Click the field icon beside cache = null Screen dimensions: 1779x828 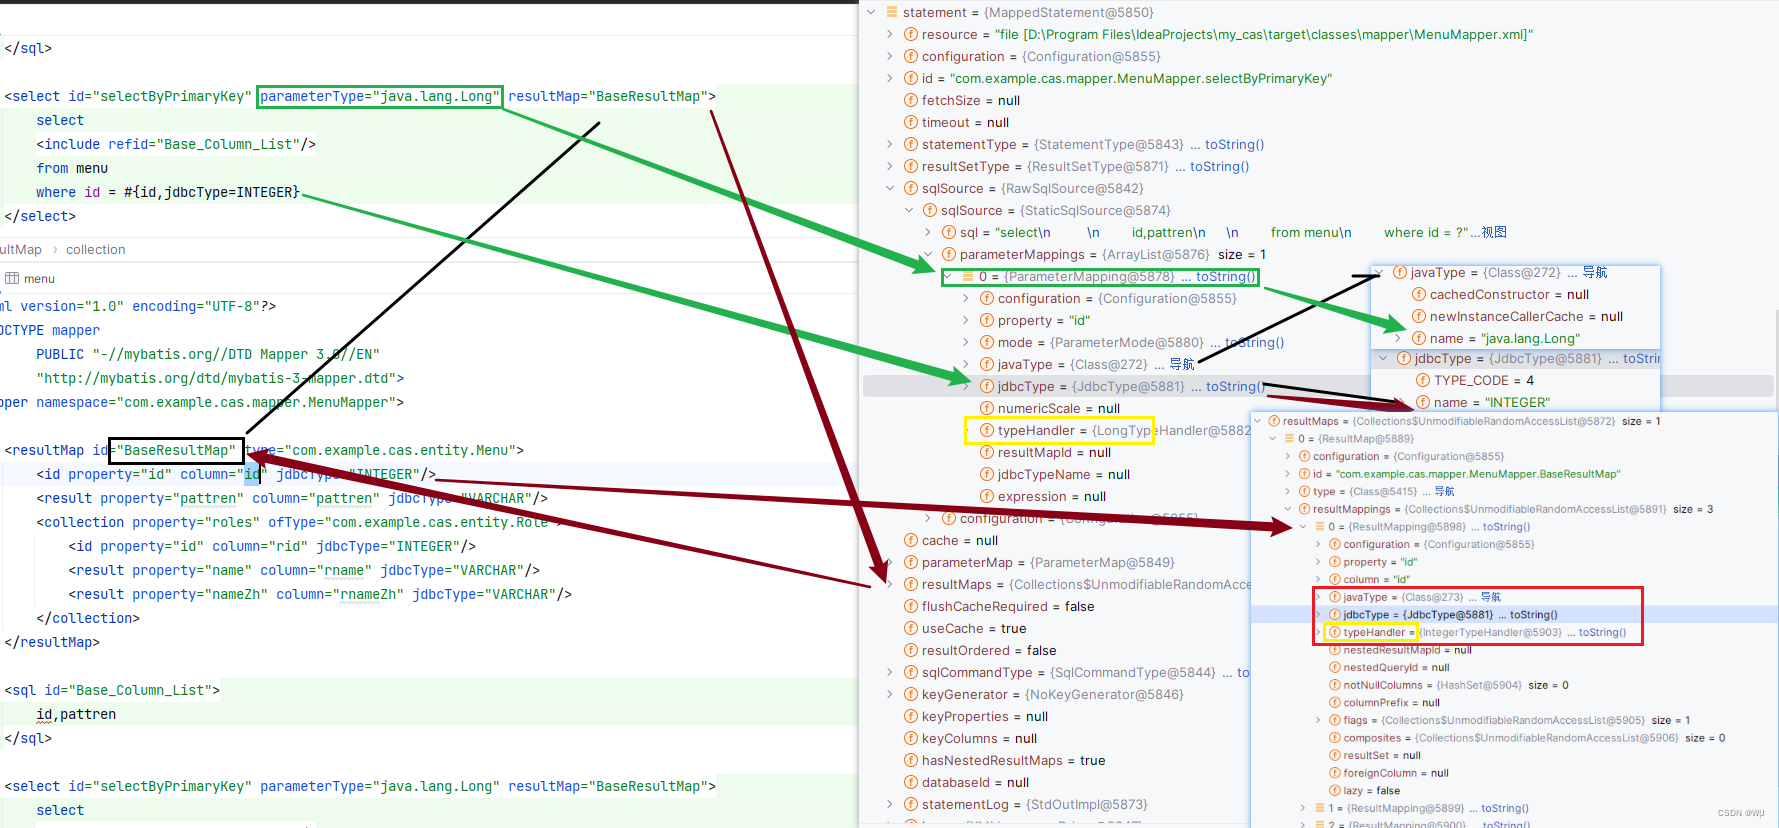(x=911, y=540)
